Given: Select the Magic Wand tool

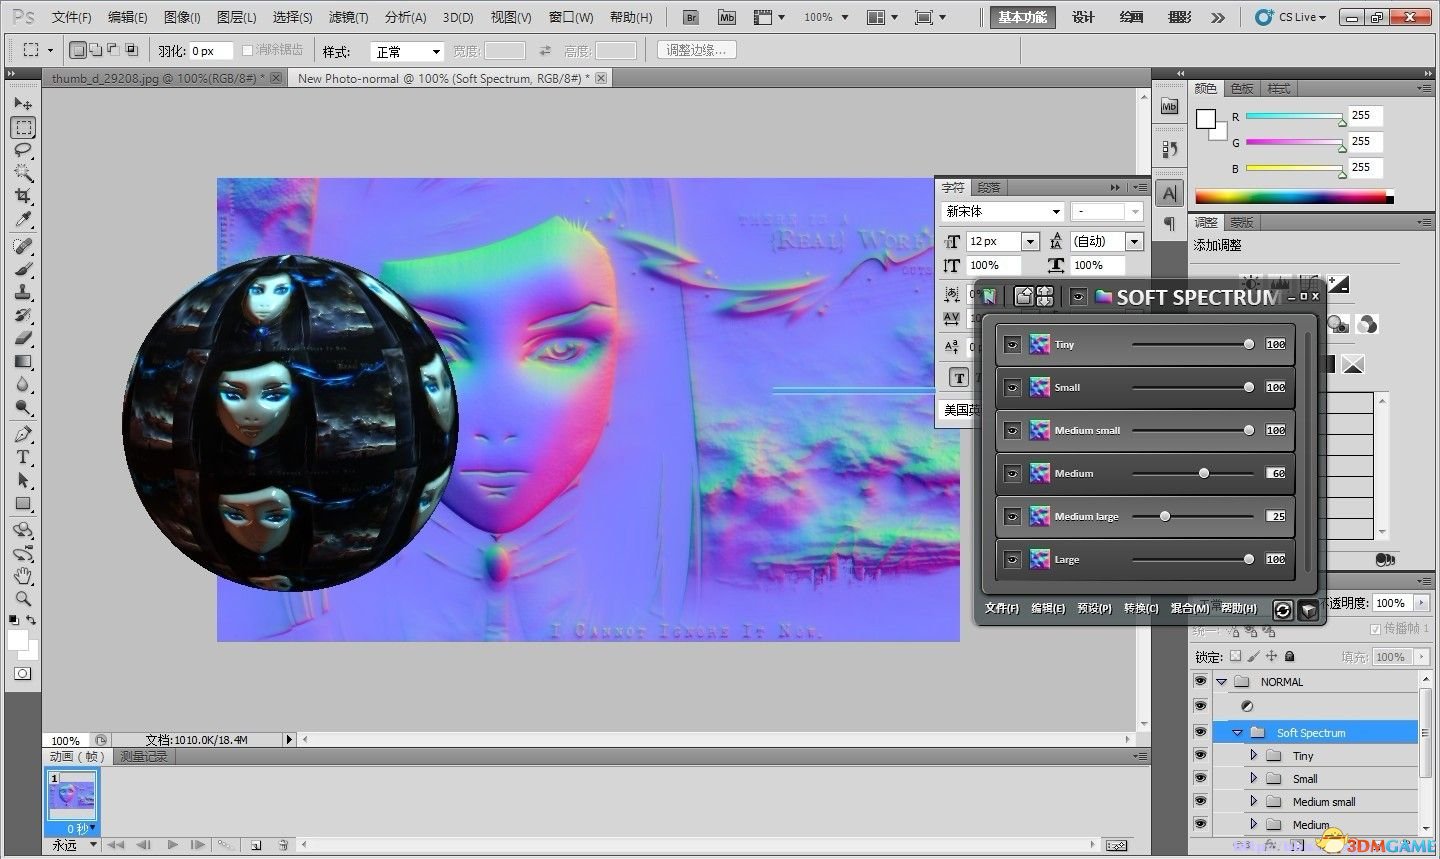Looking at the screenshot, I should click(23, 173).
